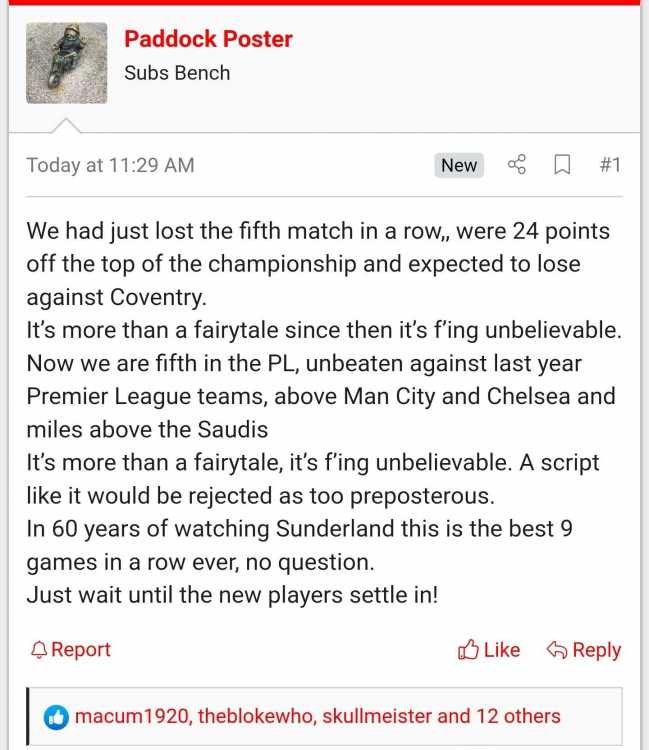Open skullmeister's profile from the likes list
649x750 pixels.
[377, 716]
